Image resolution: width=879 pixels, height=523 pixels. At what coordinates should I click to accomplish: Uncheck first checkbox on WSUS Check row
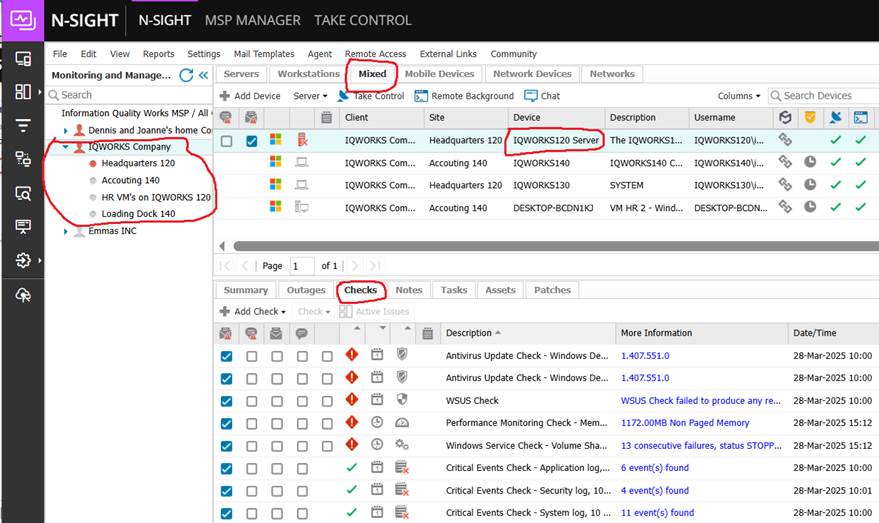226,400
